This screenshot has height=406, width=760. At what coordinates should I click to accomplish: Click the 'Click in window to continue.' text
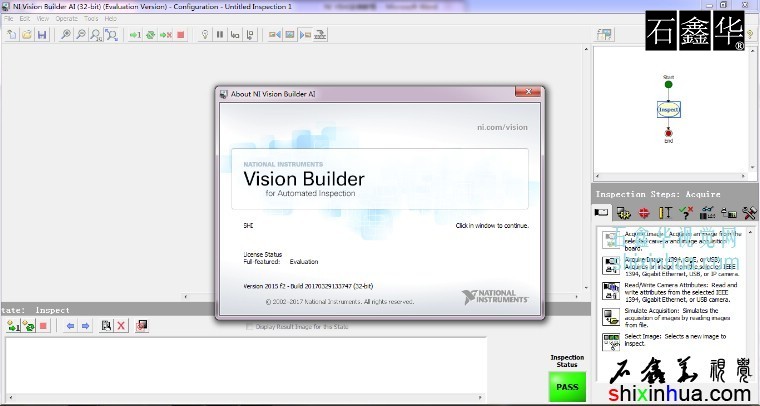tap(492, 226)
